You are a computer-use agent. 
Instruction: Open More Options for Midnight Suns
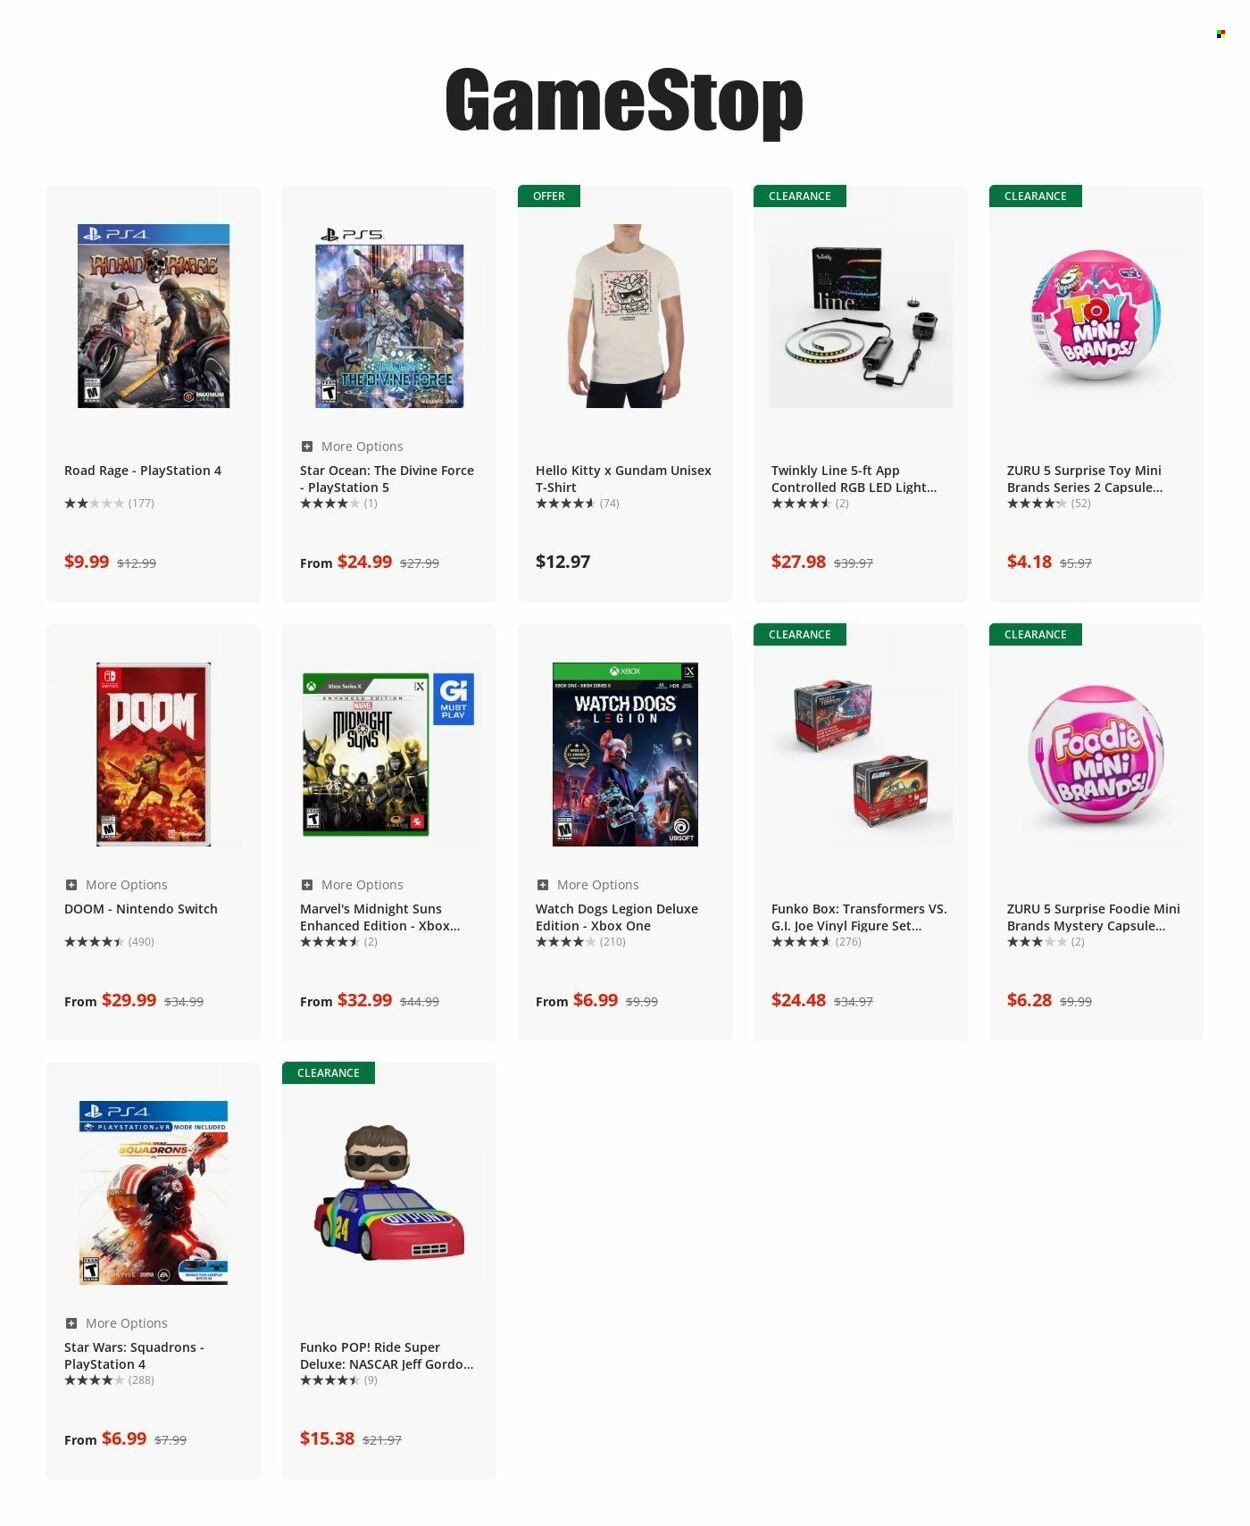[x=352, y=885]
